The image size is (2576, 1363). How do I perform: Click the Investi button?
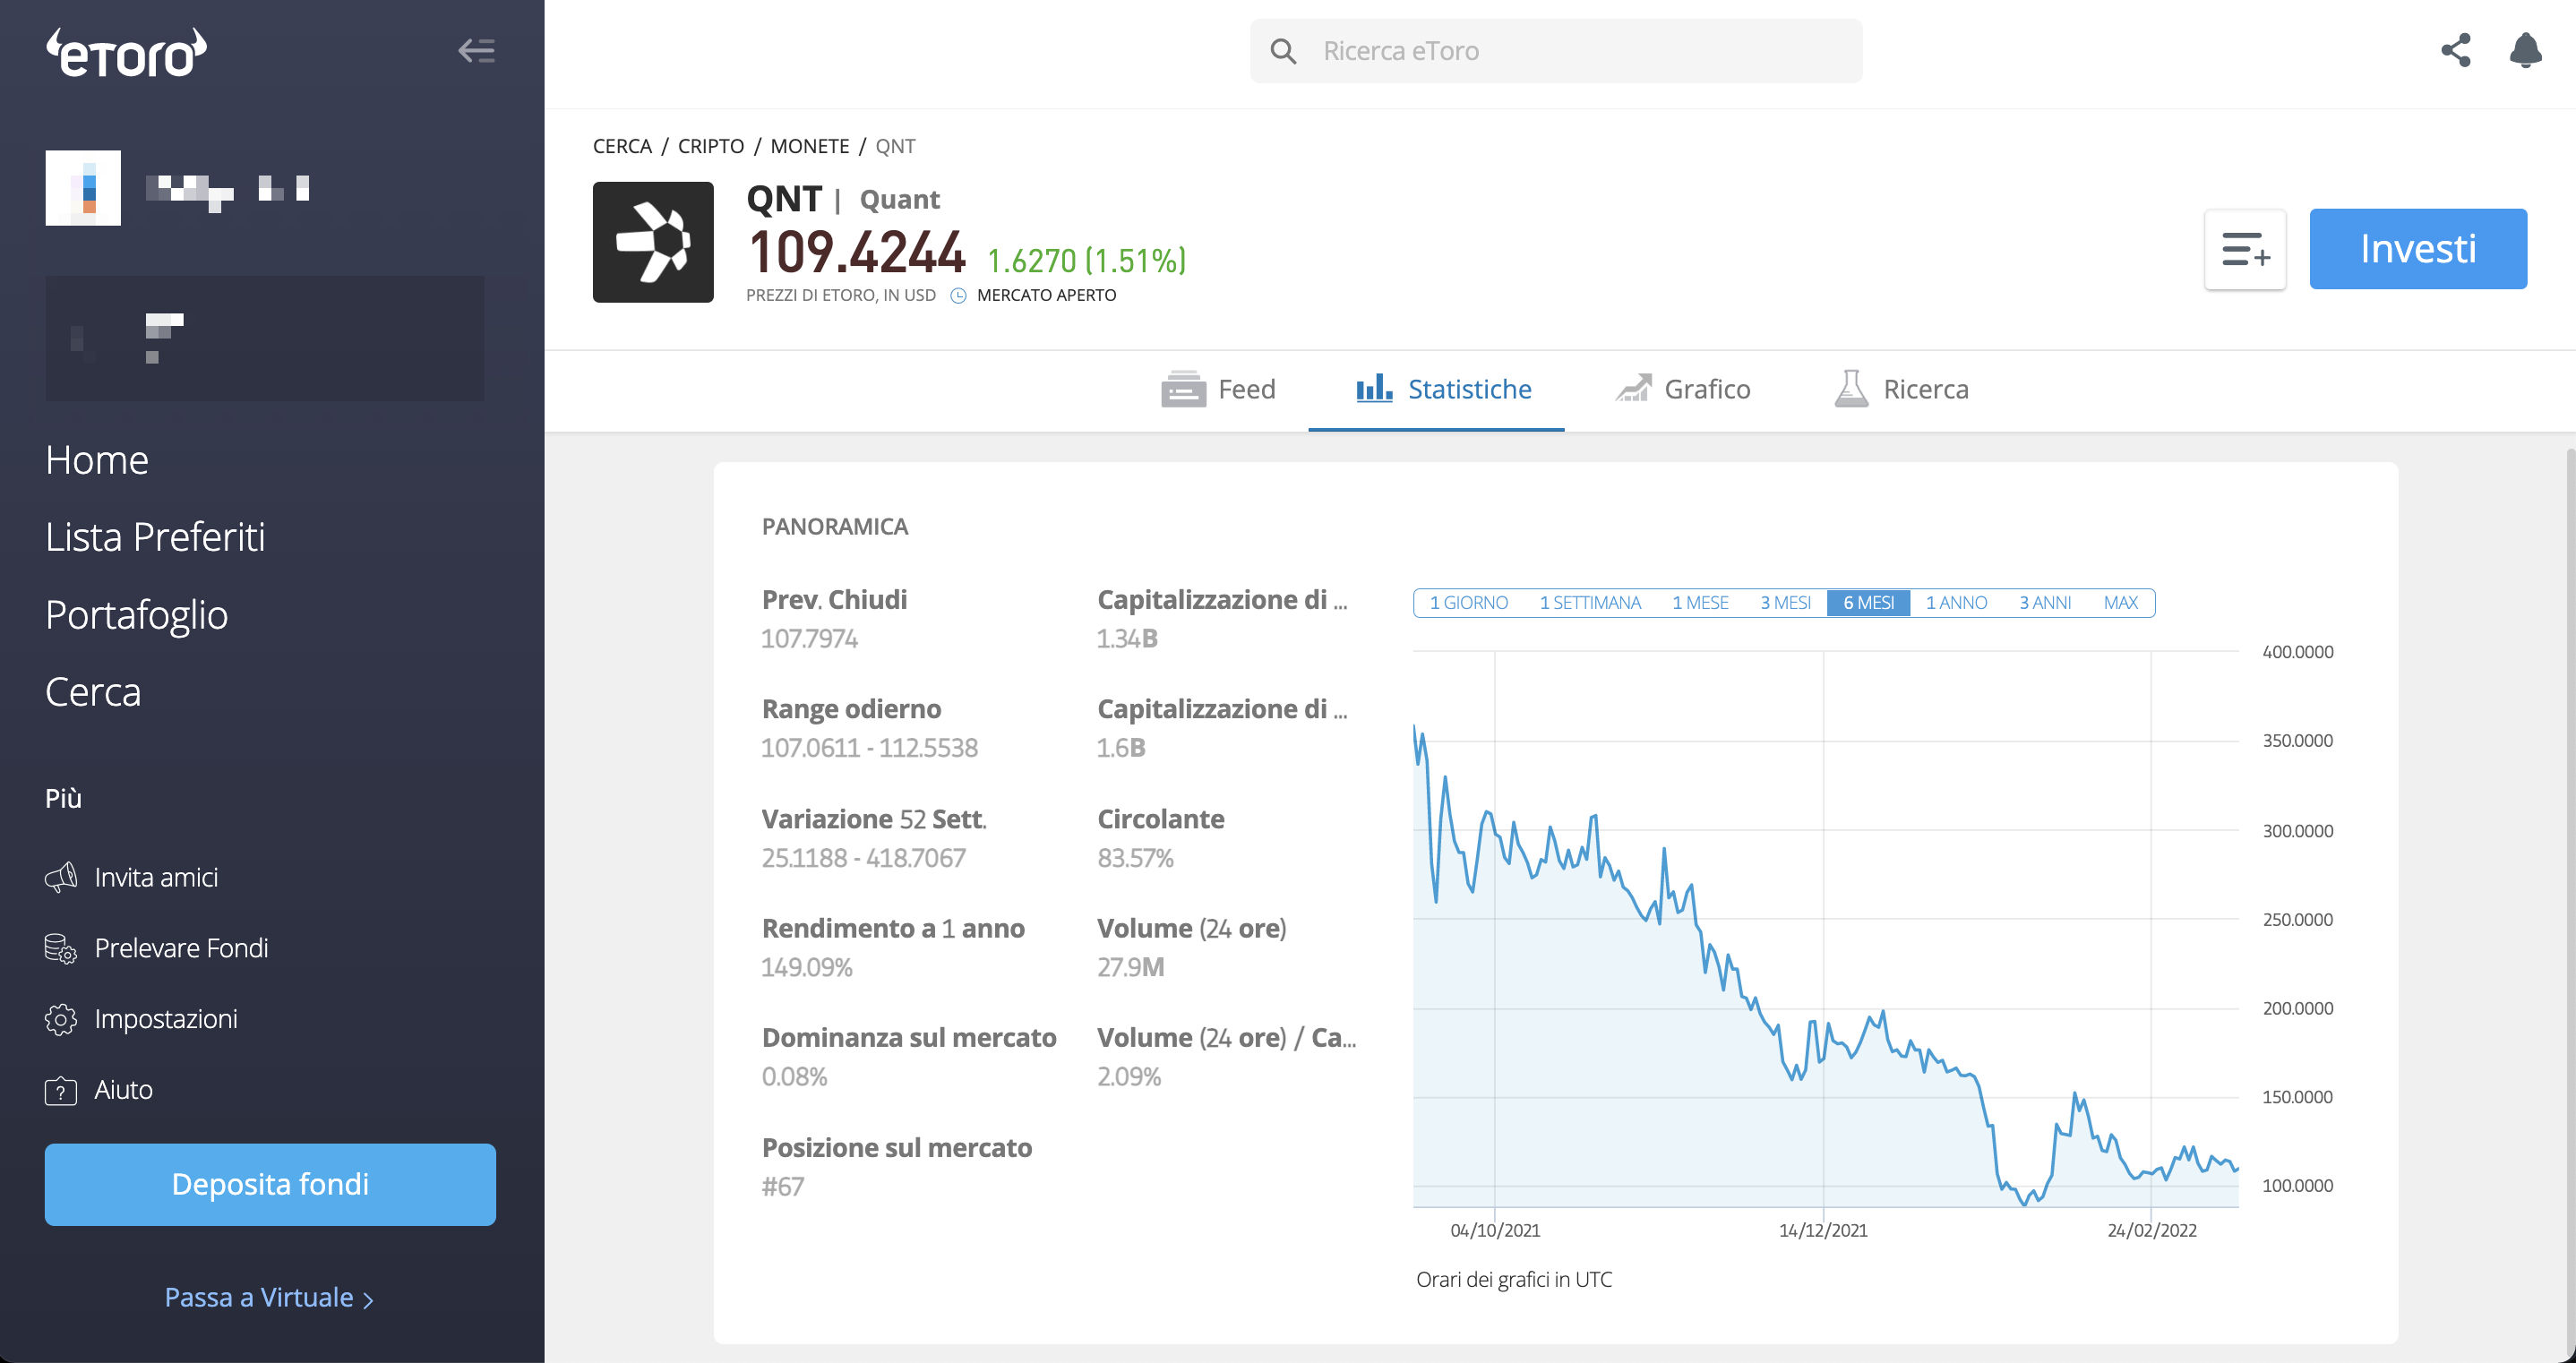click(2418, 249)
